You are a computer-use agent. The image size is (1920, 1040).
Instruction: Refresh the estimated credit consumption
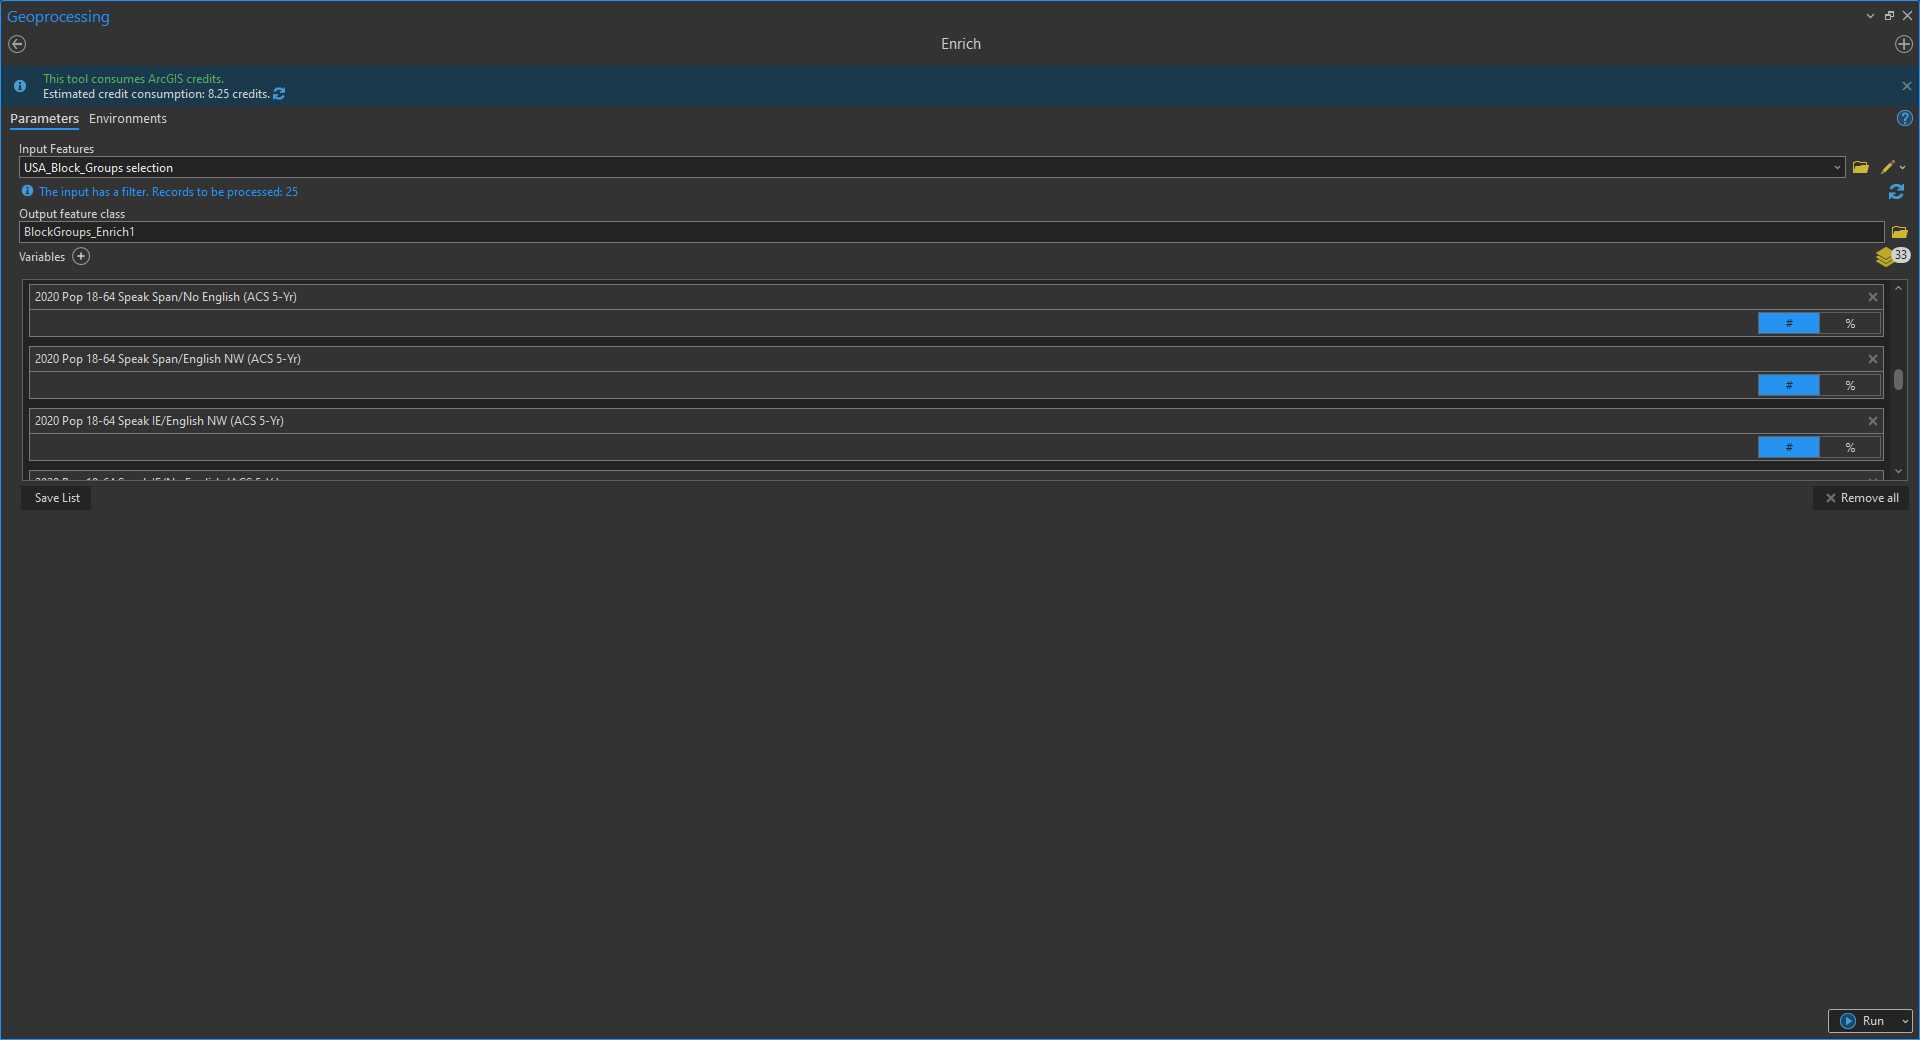coord(279,94)
